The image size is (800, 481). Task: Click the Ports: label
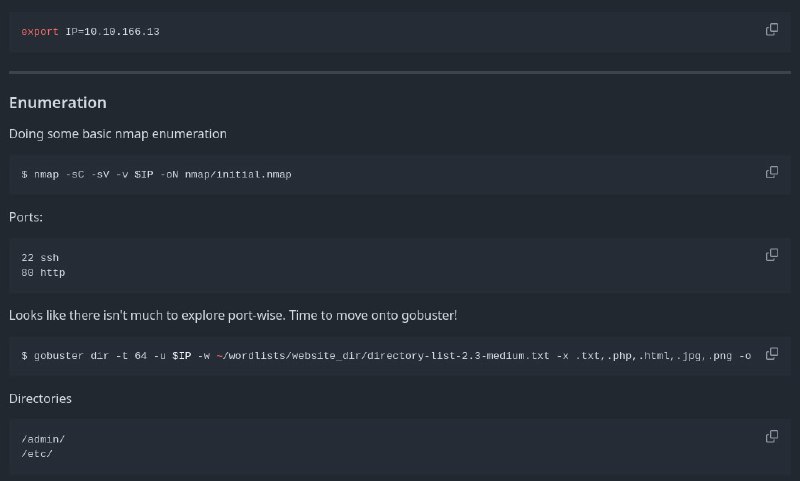coord(26,217)
